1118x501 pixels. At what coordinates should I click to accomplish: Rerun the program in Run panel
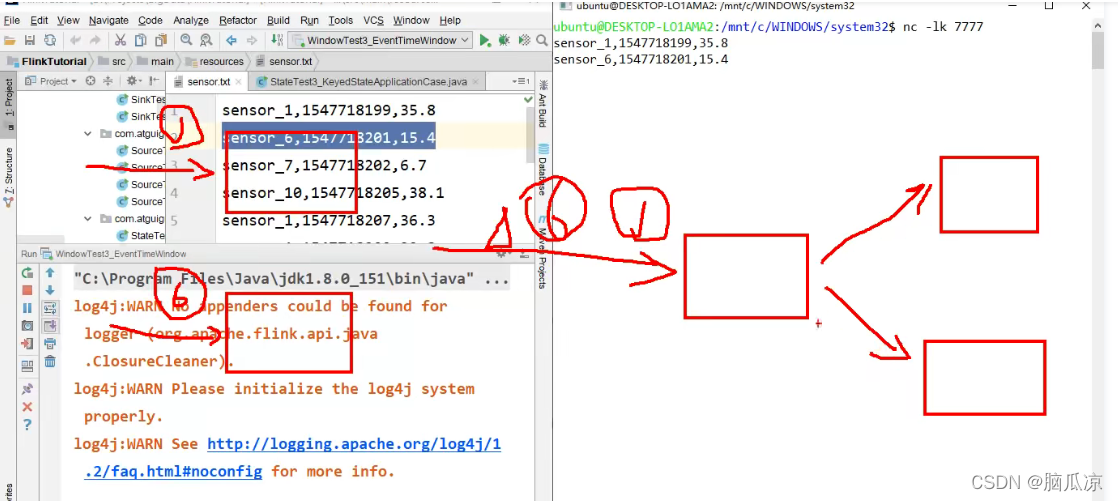point(27,272)
